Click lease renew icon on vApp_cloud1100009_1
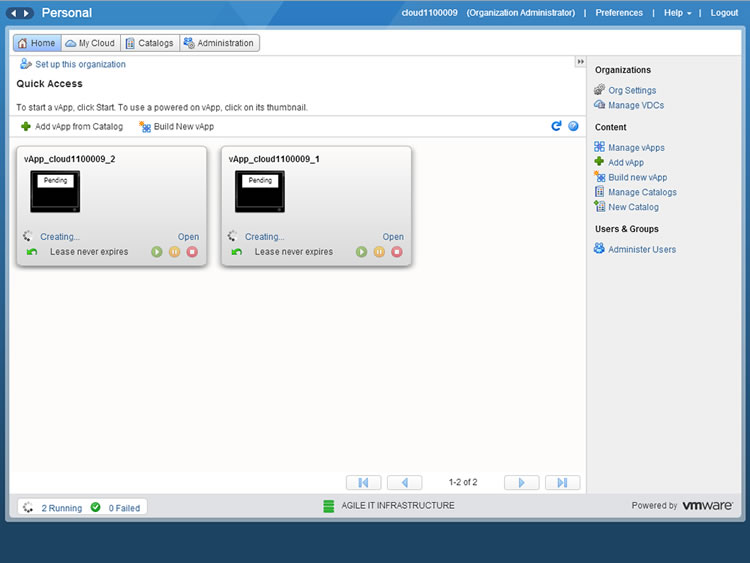 click(x=237, y=252)
